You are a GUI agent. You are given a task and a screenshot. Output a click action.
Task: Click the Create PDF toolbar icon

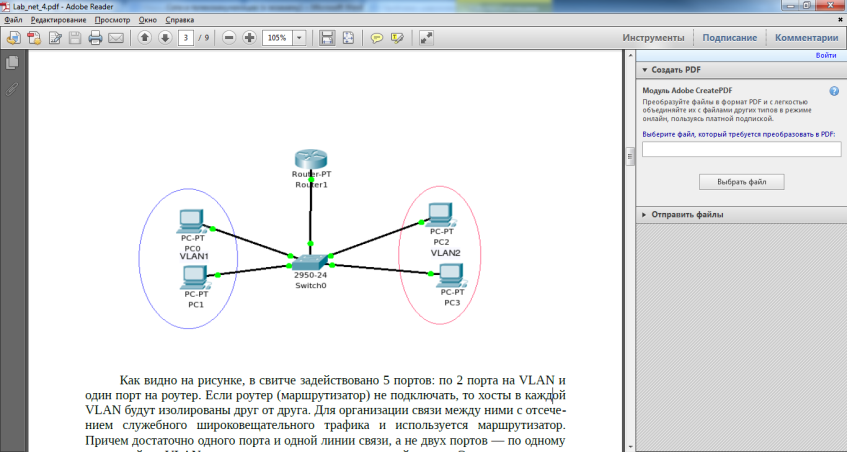34,38
